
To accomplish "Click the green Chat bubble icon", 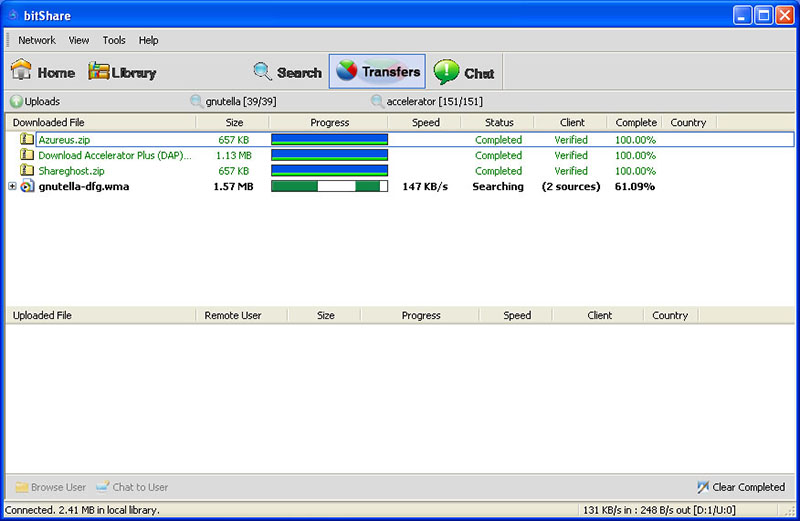I will 446,71.
